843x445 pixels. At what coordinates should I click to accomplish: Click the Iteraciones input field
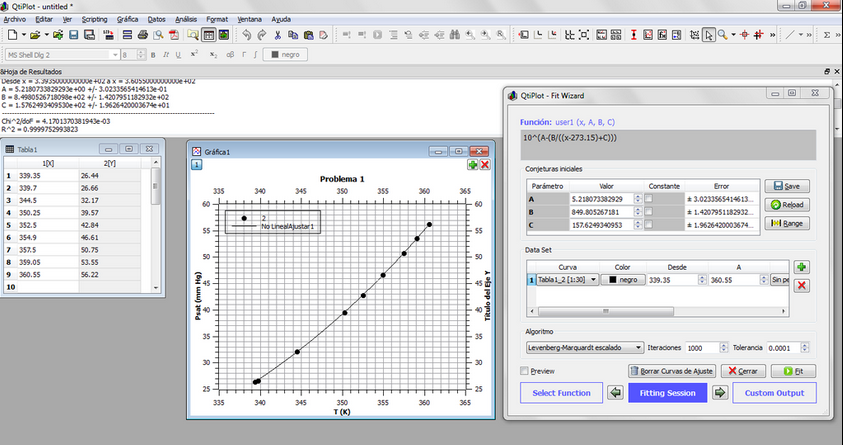click(703, 348)
